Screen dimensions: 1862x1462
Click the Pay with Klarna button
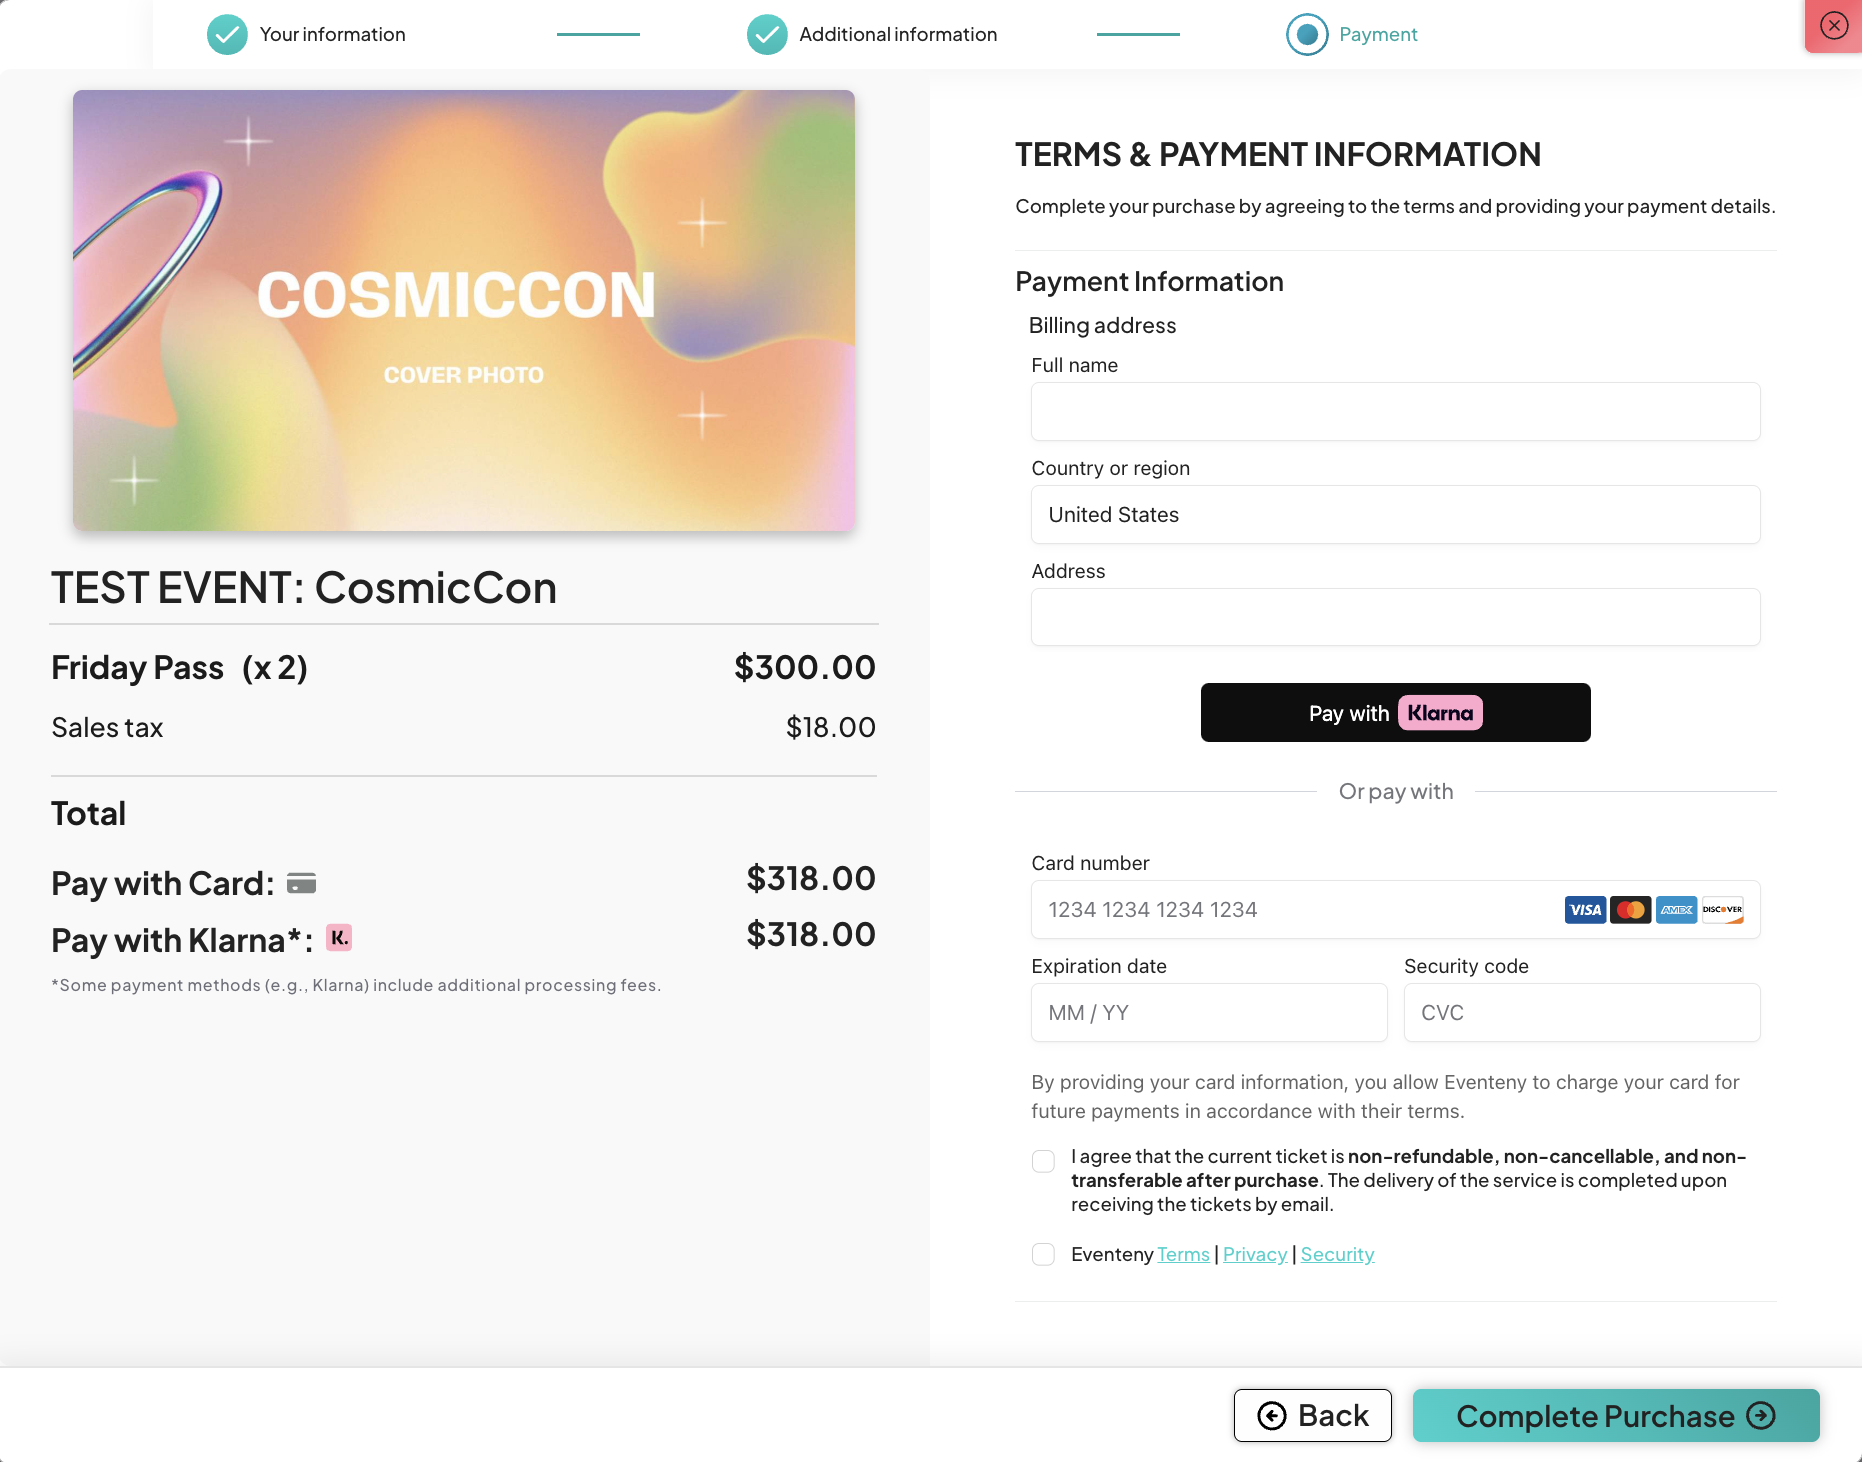tap(1395, 713)
